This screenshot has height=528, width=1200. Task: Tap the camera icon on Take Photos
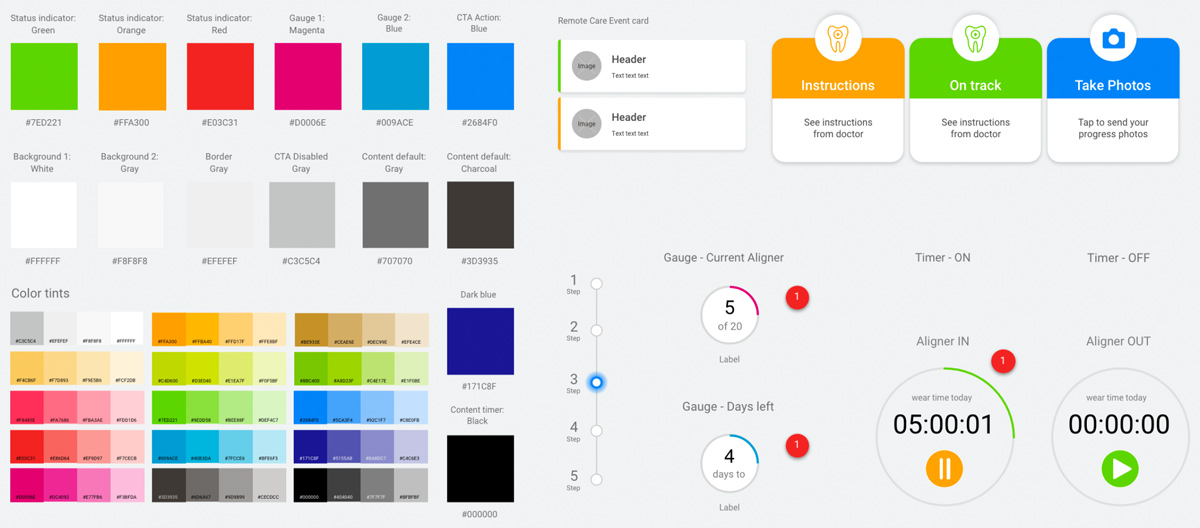point(1112,38)
